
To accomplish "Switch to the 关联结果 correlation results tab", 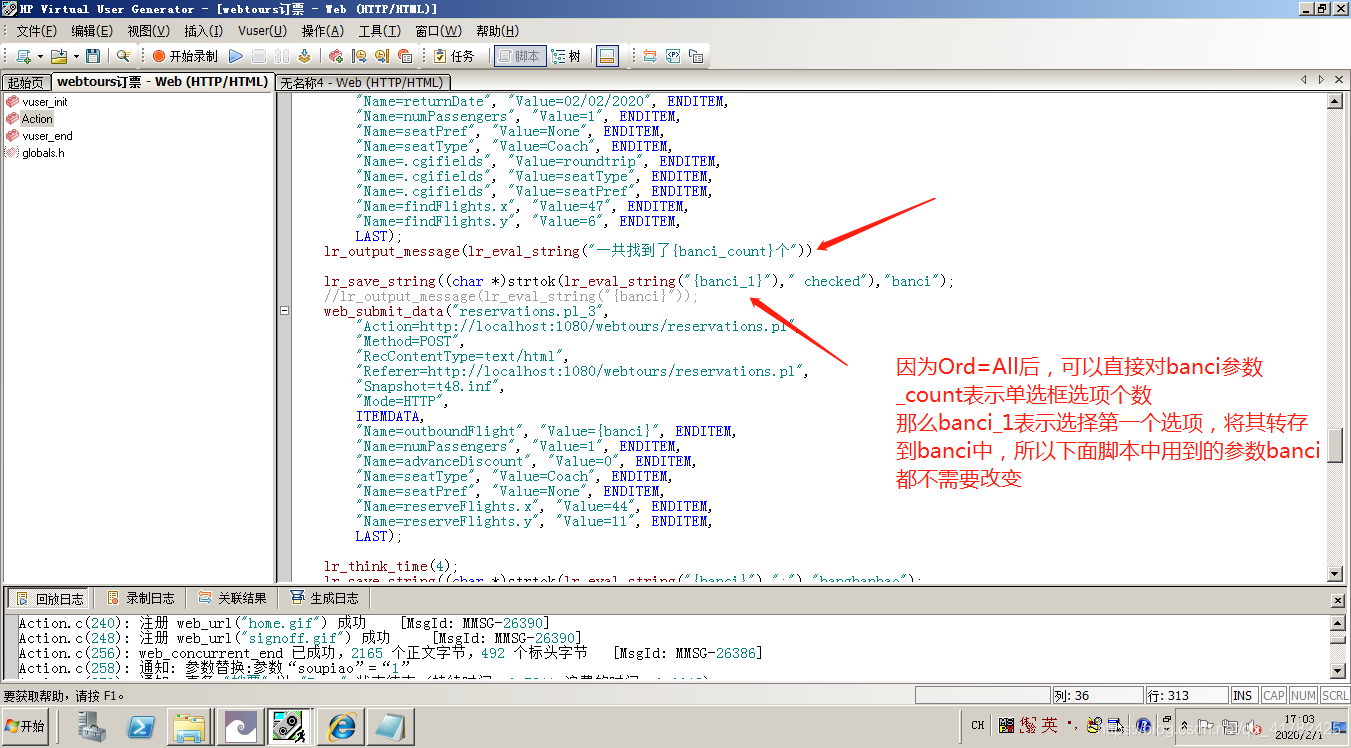I will click(x=232, y=598).
